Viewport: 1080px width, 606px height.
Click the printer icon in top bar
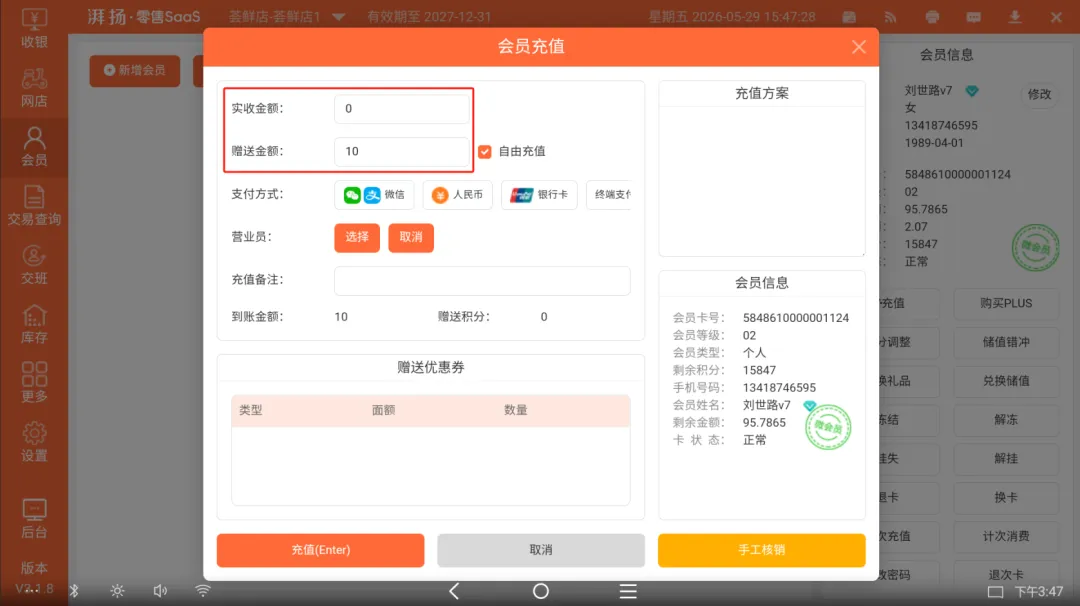pyautogui.click(x=932, y=17)
